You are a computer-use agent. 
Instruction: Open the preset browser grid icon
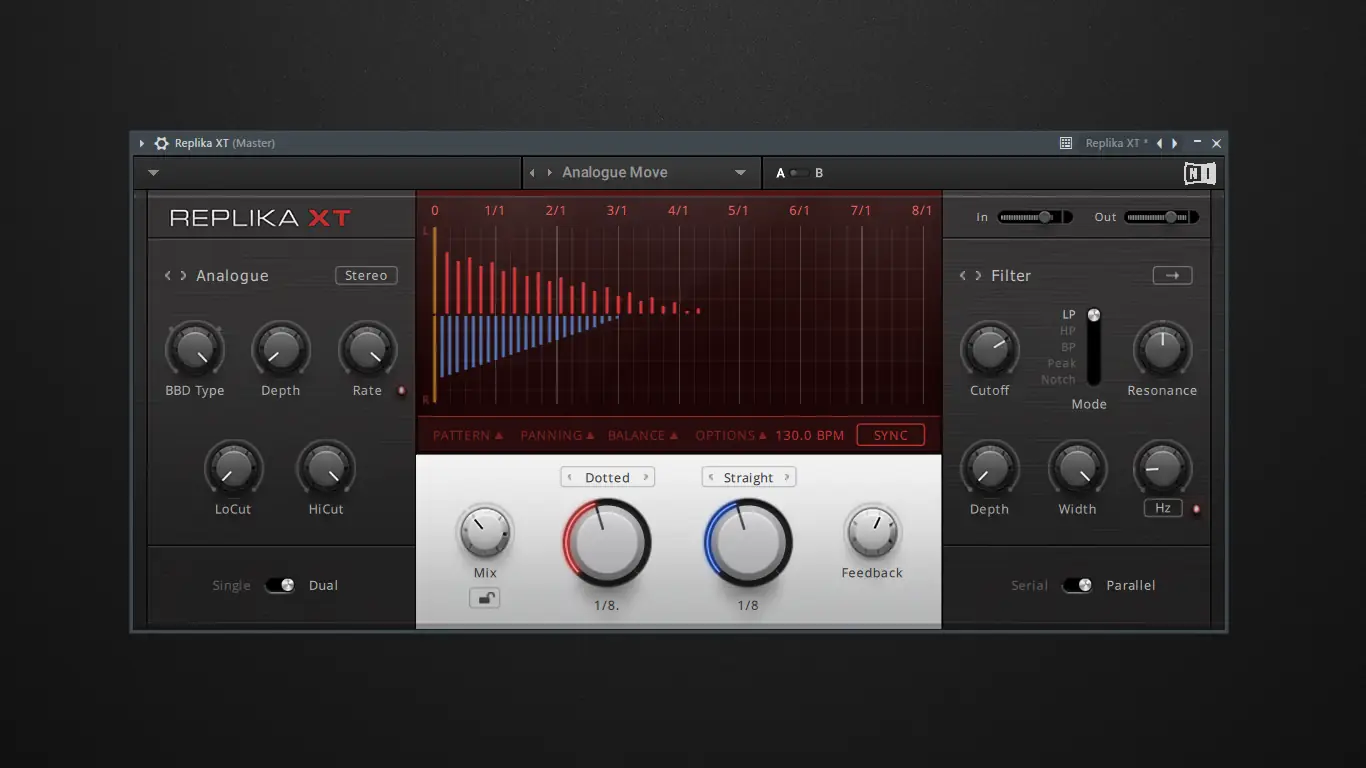1066,143
